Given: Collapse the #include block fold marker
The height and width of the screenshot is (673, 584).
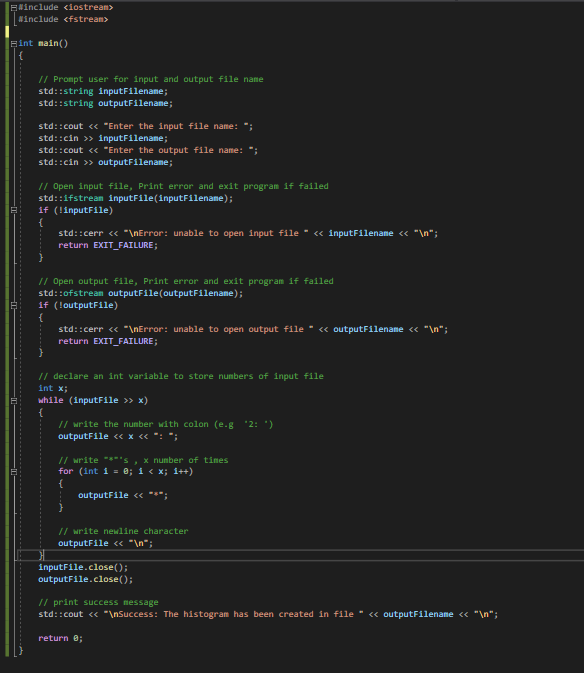Looking at the screenshot, I should coord(14,8).
